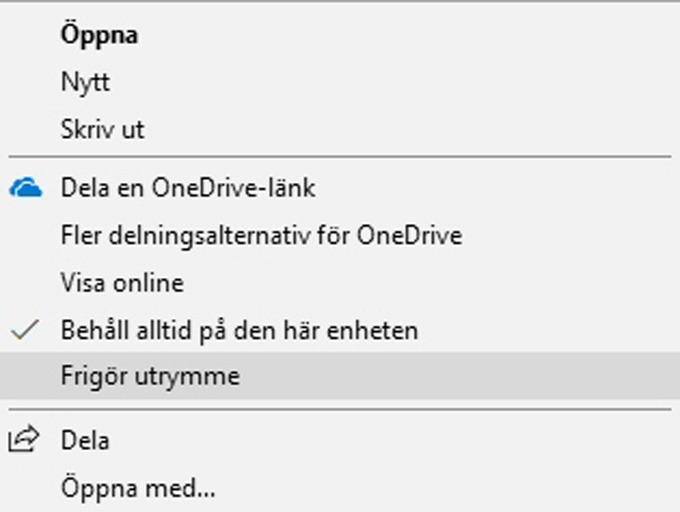Click the blue OneDrive cloud icon

(26, 187)
